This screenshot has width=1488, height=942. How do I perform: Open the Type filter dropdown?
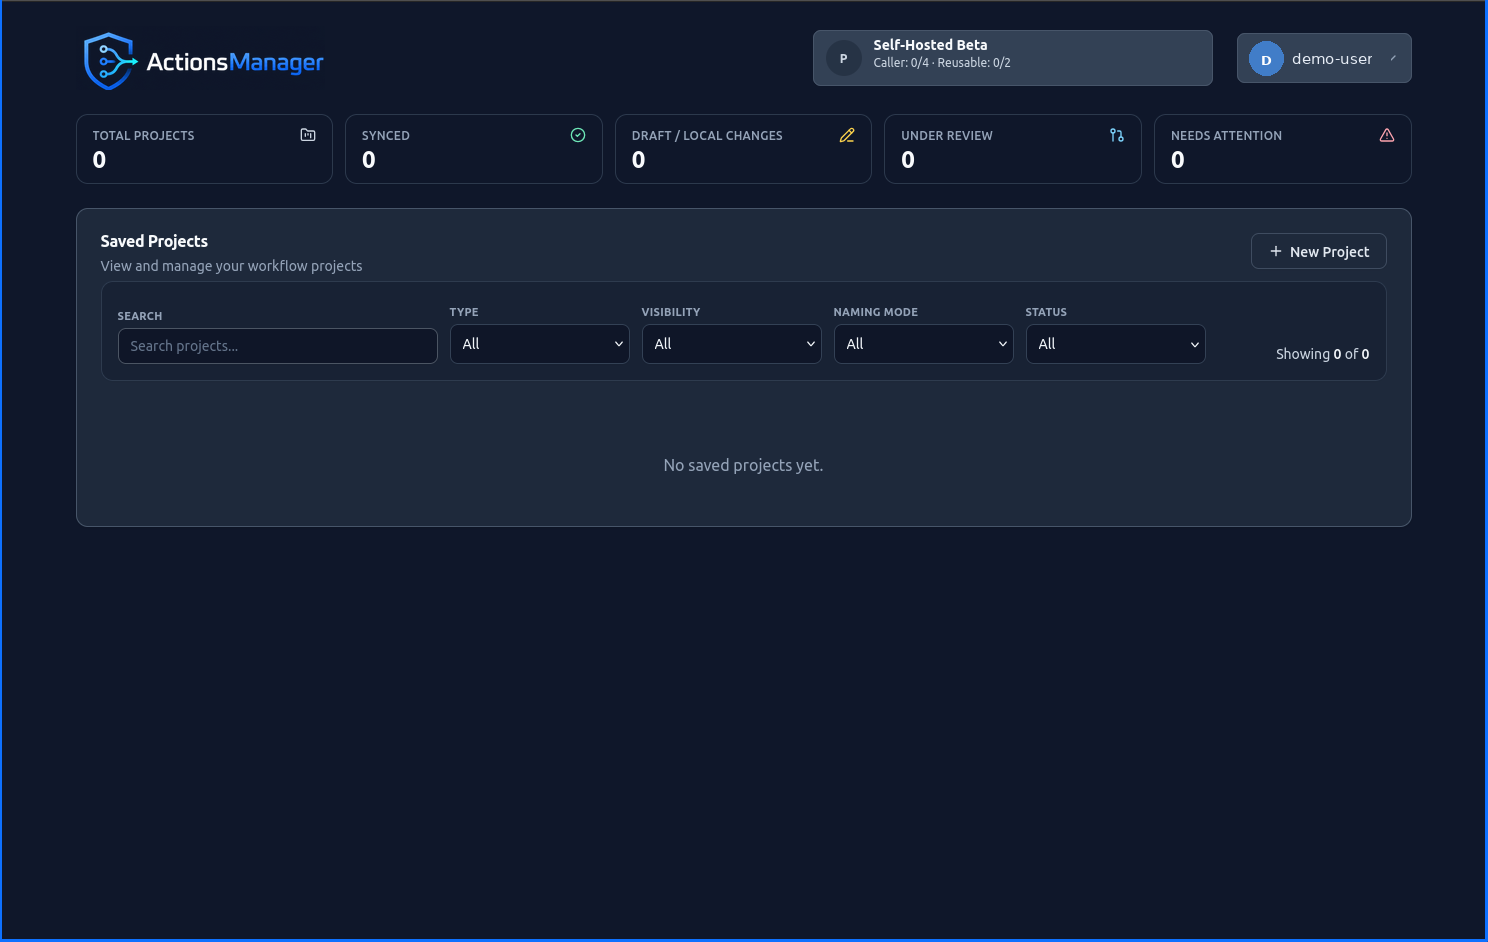[x=540, y=344]
